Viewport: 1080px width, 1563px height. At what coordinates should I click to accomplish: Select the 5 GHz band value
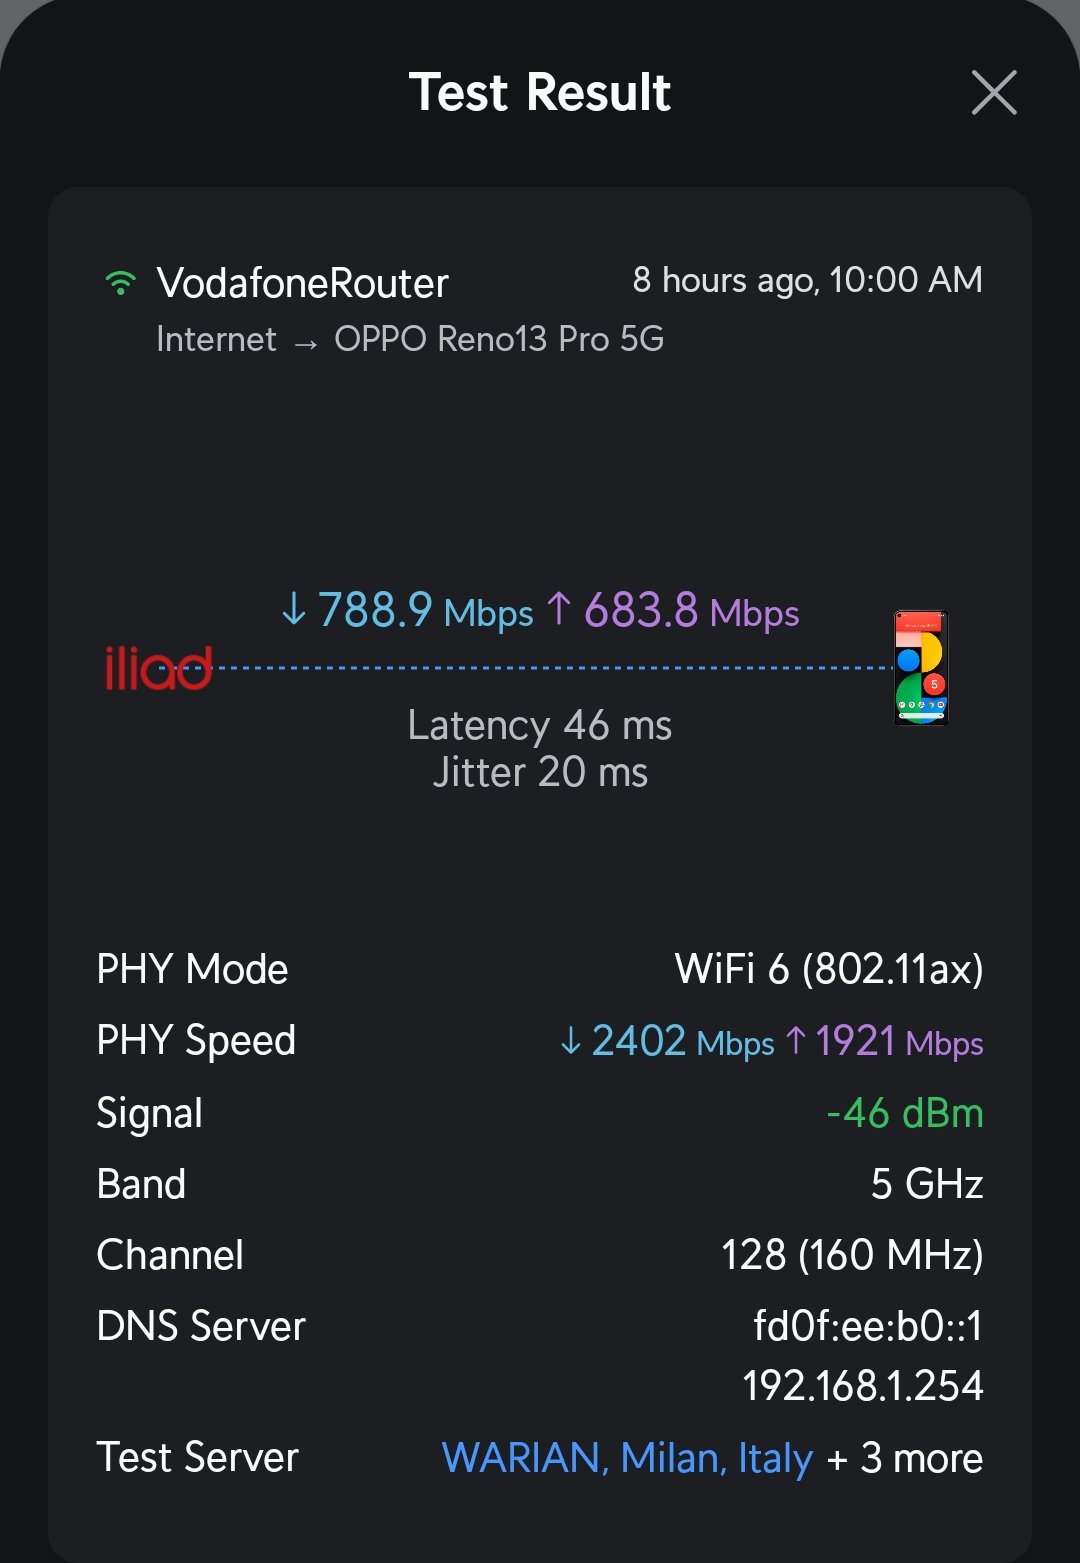pyautogui.click(x=927, y=1184)
